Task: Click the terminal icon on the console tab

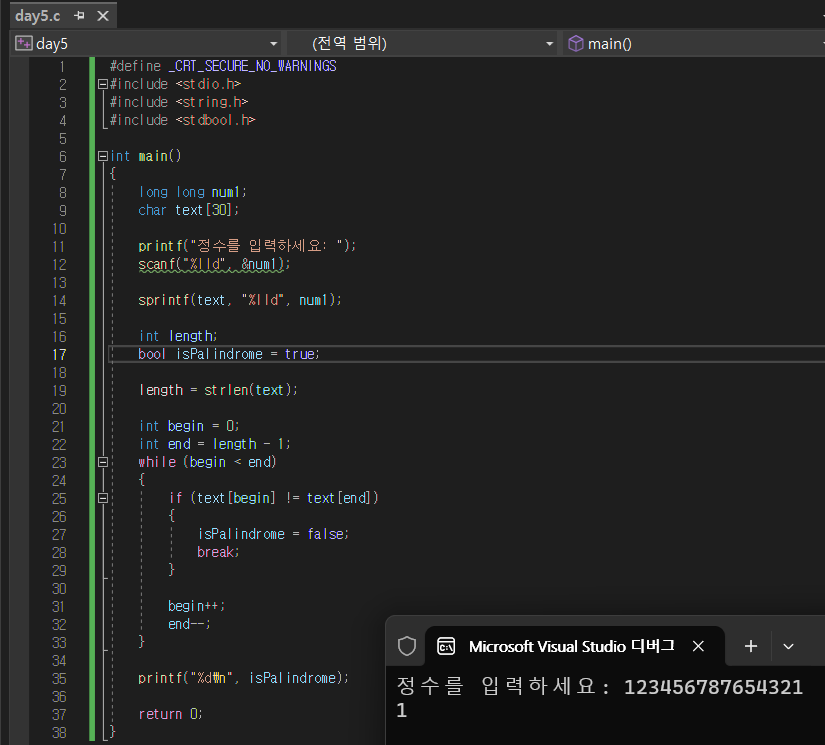Action: pos(446,646)
